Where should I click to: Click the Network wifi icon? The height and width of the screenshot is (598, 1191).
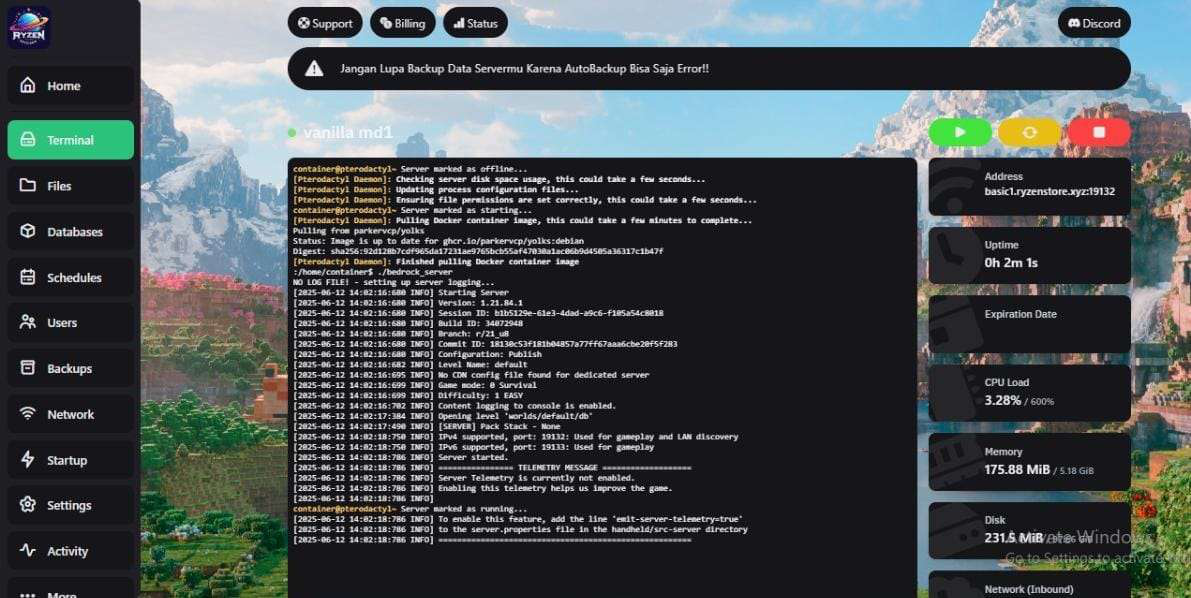[x=28, y=414]
